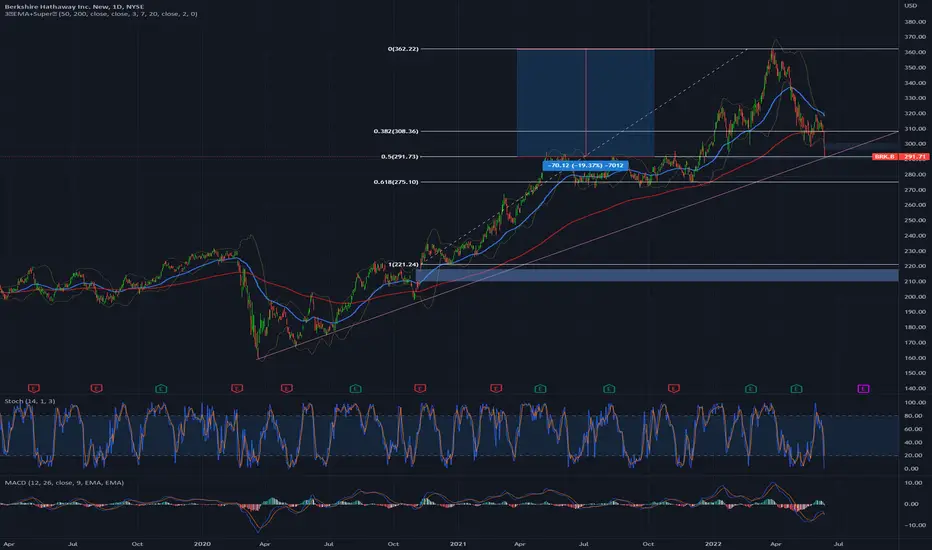Open the green earnings marker near May 2021
Viewport: 932px width, 550px height.
coord(540,388)
